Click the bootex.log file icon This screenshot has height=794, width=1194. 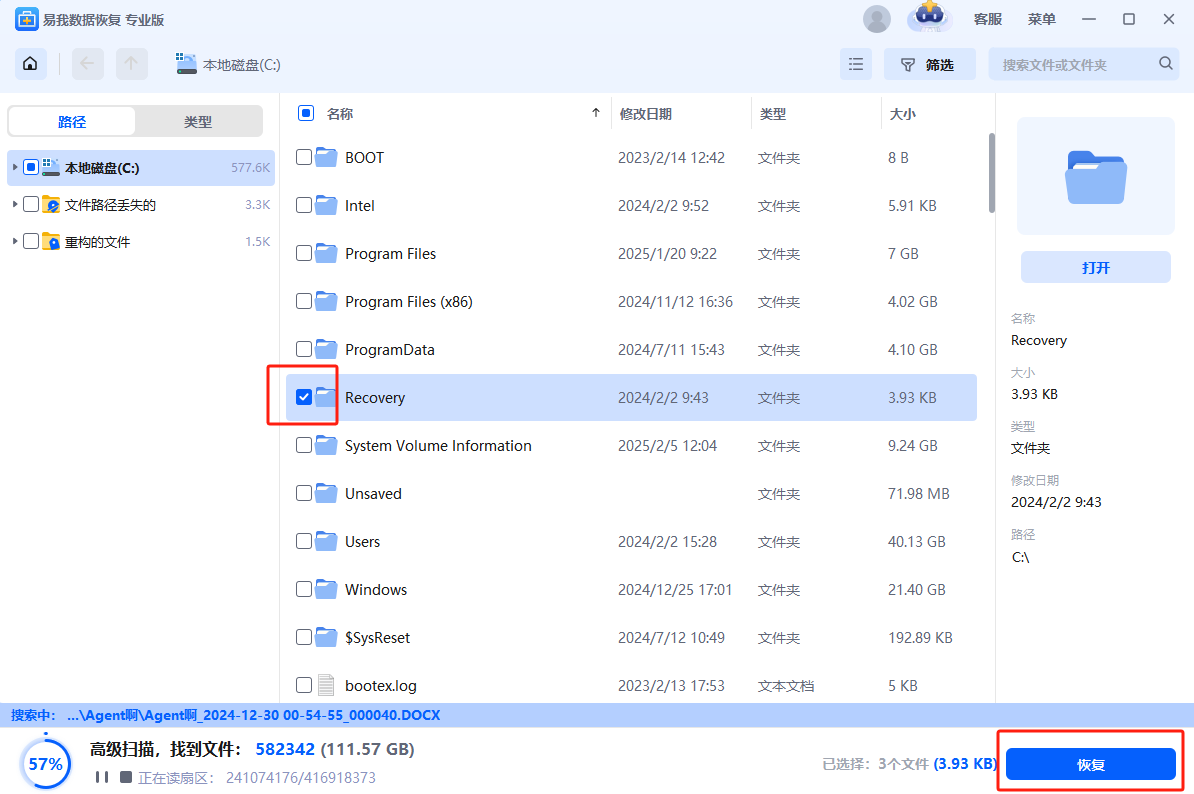click(x=326, y=685)
